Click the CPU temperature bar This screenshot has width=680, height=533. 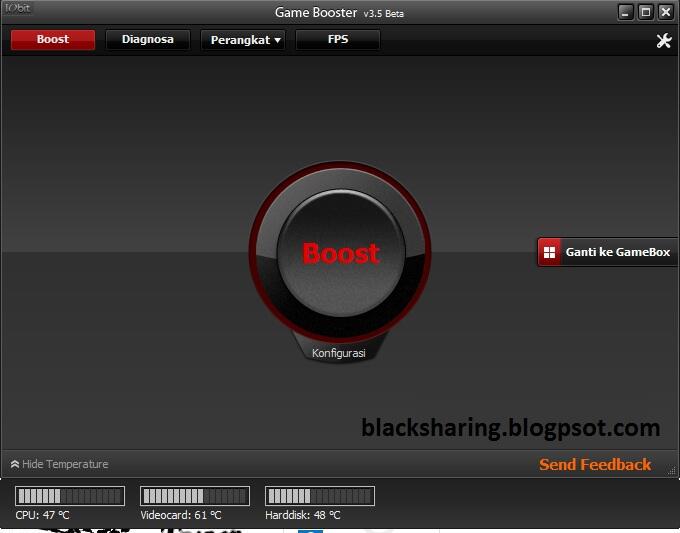[70, 496]
